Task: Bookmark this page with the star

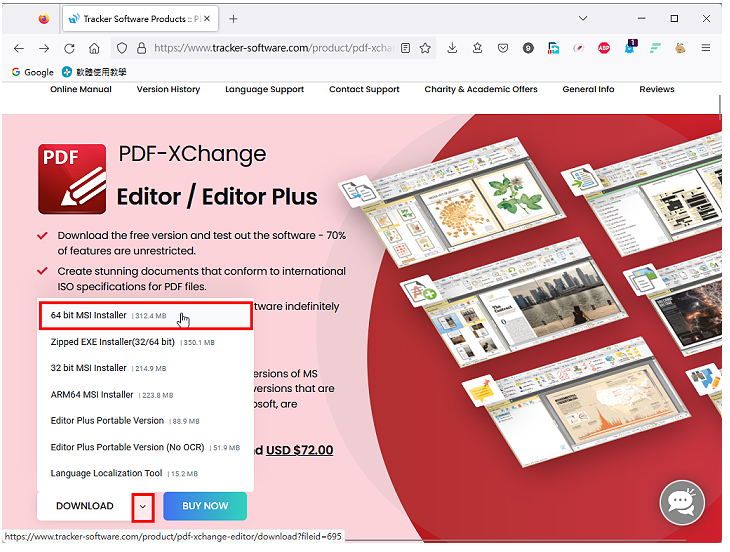Action: pyautogui.click(x=425, y=48)
